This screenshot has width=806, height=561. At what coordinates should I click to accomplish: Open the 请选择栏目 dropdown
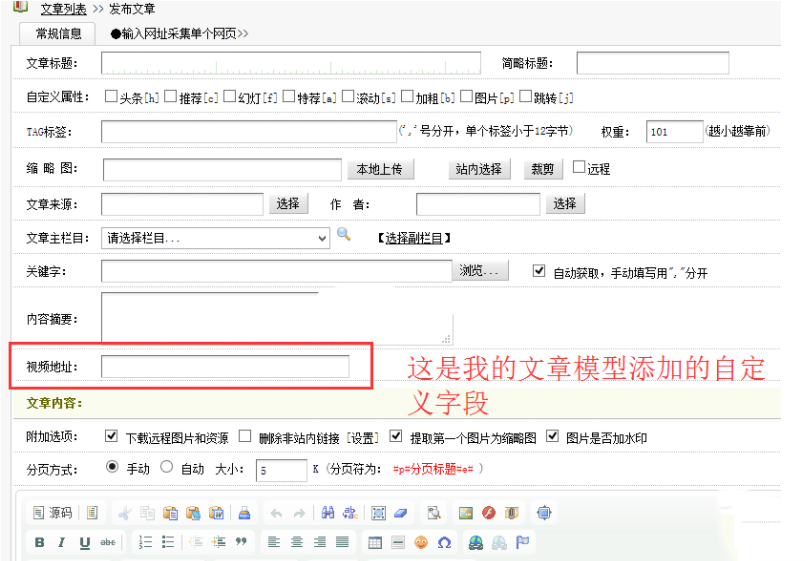215,238
